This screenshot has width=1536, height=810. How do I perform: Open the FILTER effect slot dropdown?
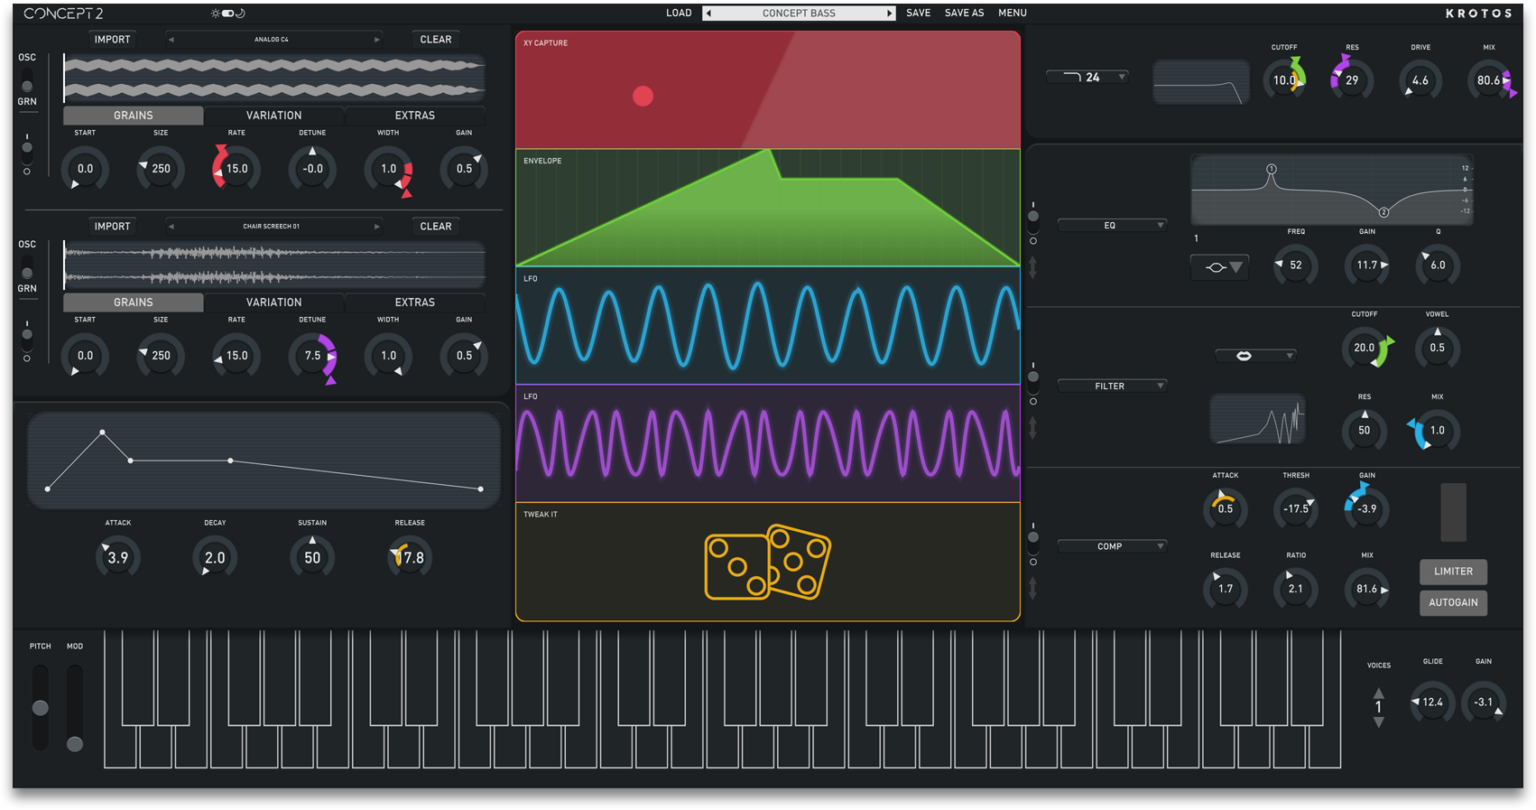(x=1111, y=384)
